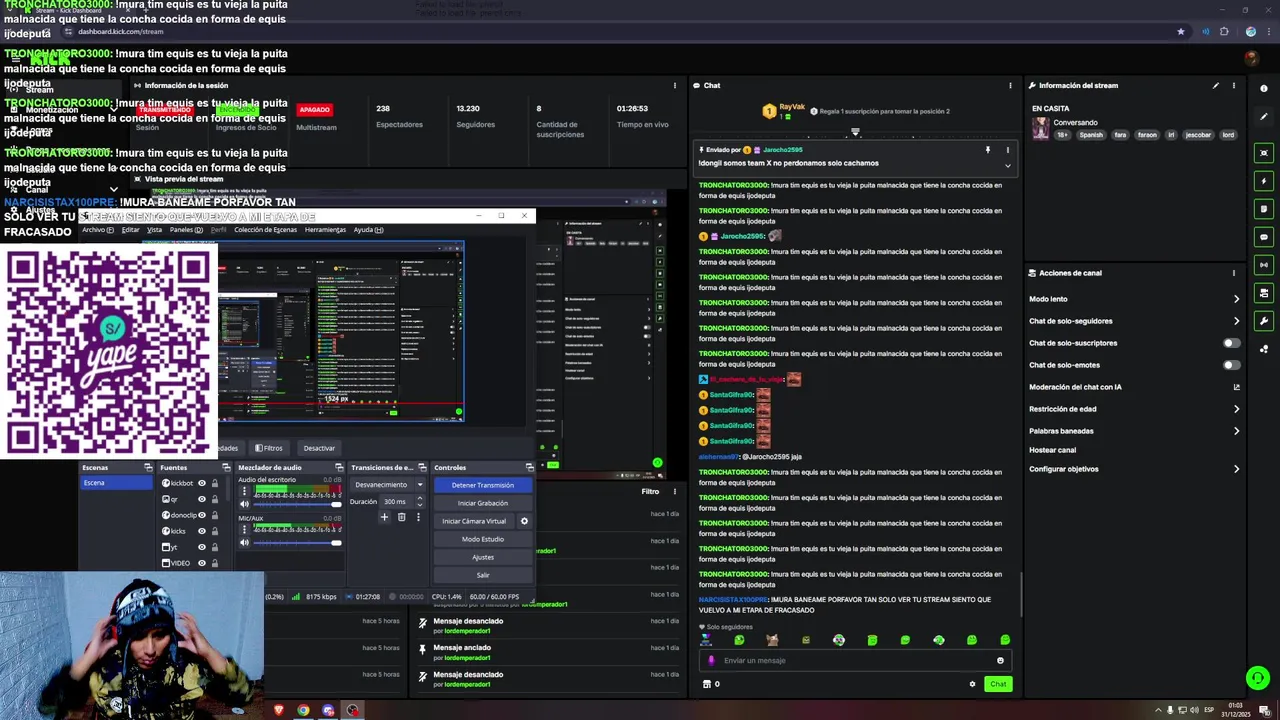Open Acciones de canal three-dot menu
The width and height of the screenshot is (1280, 720).
click(1233, 273)
